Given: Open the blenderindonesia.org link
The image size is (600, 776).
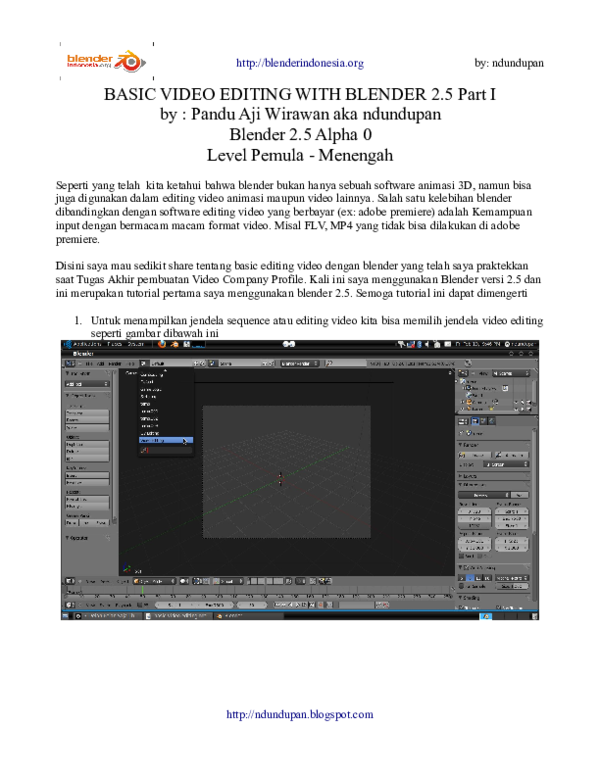Looking at the screenshot, I should click(300, 63).
